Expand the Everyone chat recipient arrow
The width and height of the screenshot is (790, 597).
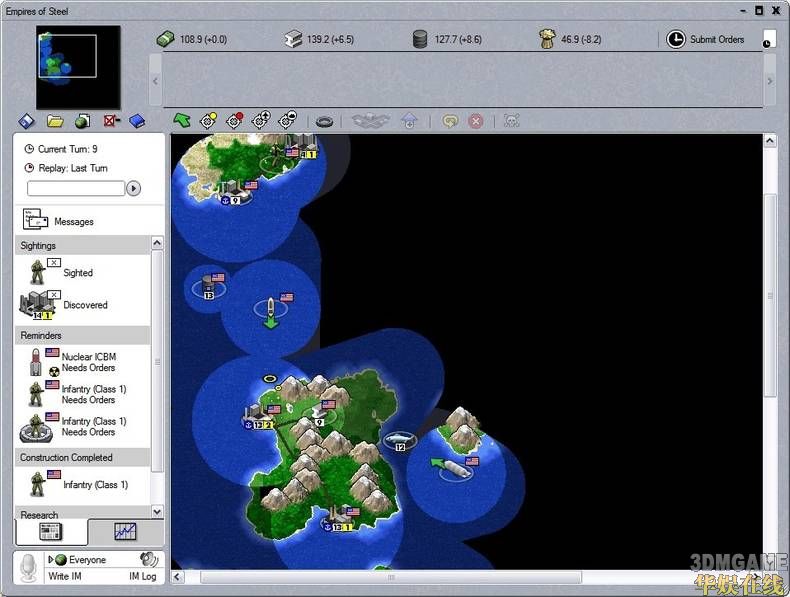click(50, 560)
